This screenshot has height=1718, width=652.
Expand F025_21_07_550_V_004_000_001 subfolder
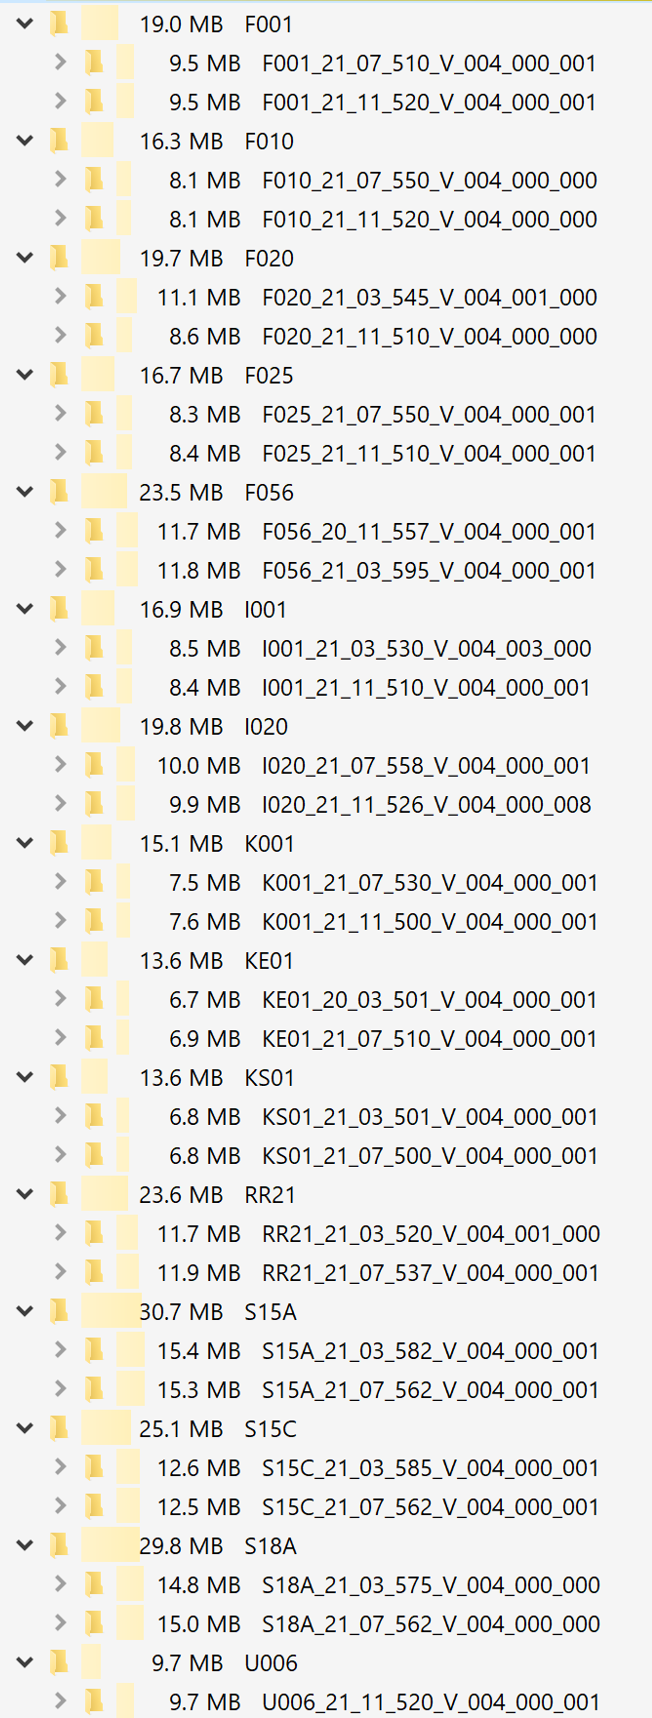click(x=60, y=414)
